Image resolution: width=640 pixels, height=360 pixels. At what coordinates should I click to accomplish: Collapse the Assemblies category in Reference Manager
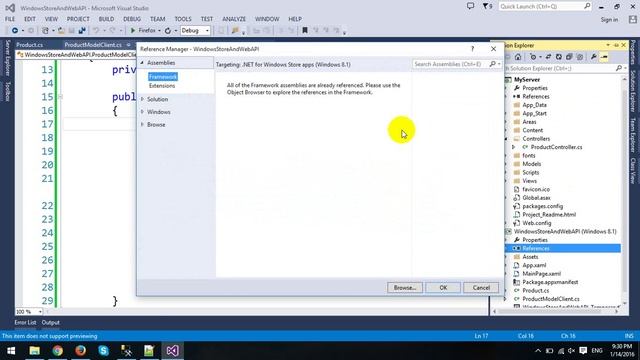click(142, 62)
